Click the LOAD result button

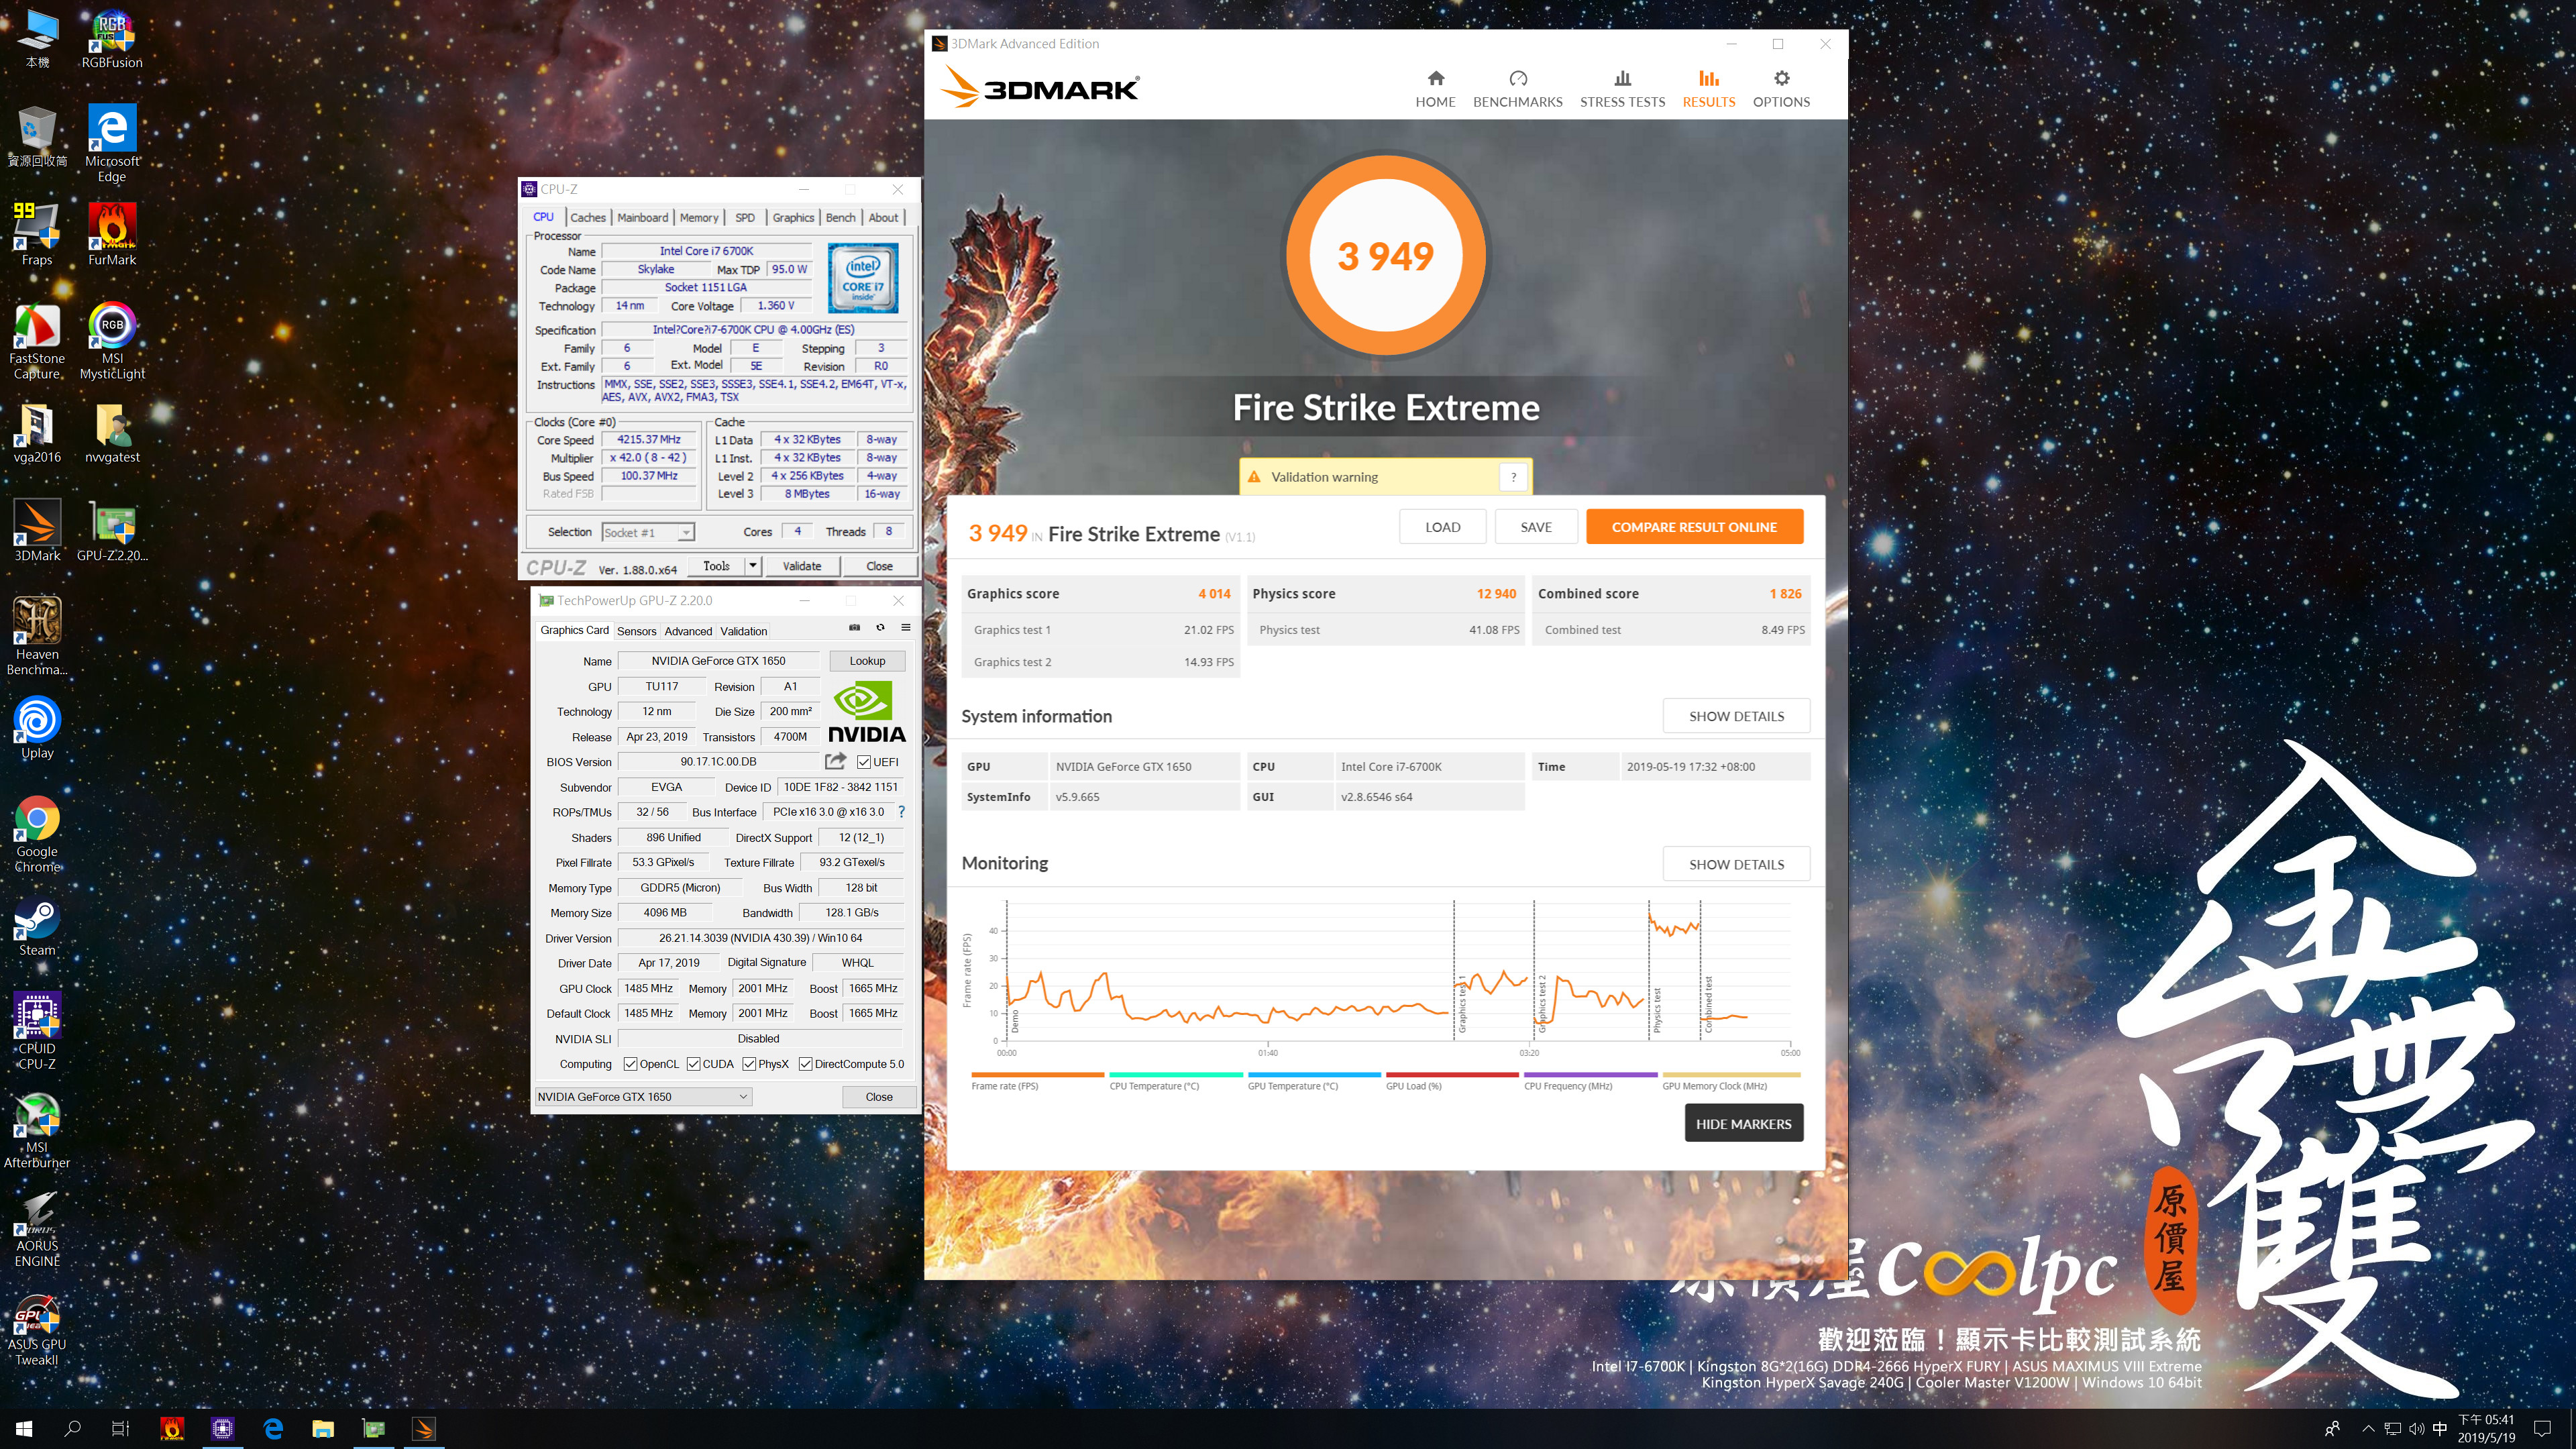1442,527
